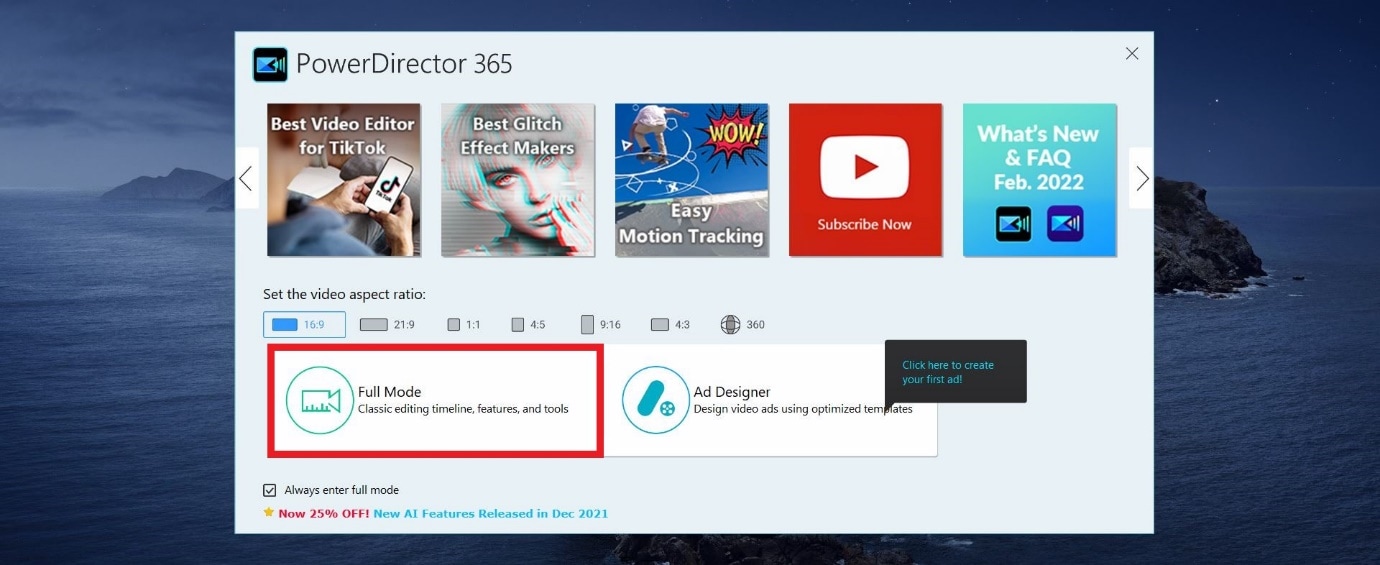1380x565 pixels.
Task: Launch Full Mode classic editing
Action: [435, 400]
